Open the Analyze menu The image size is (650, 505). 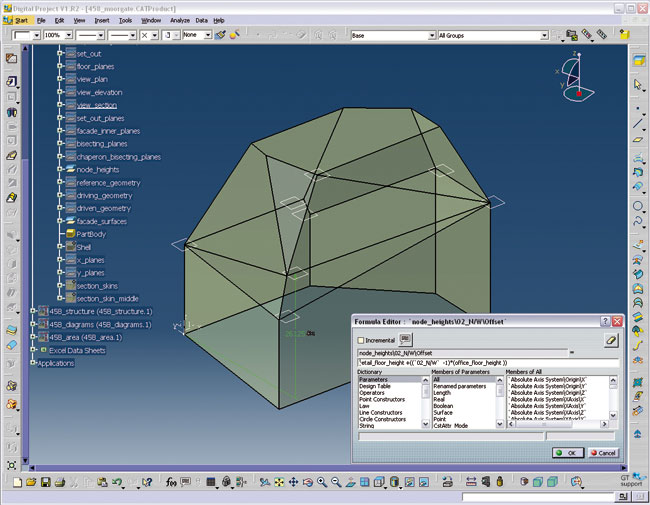click(x=179, y=19)
